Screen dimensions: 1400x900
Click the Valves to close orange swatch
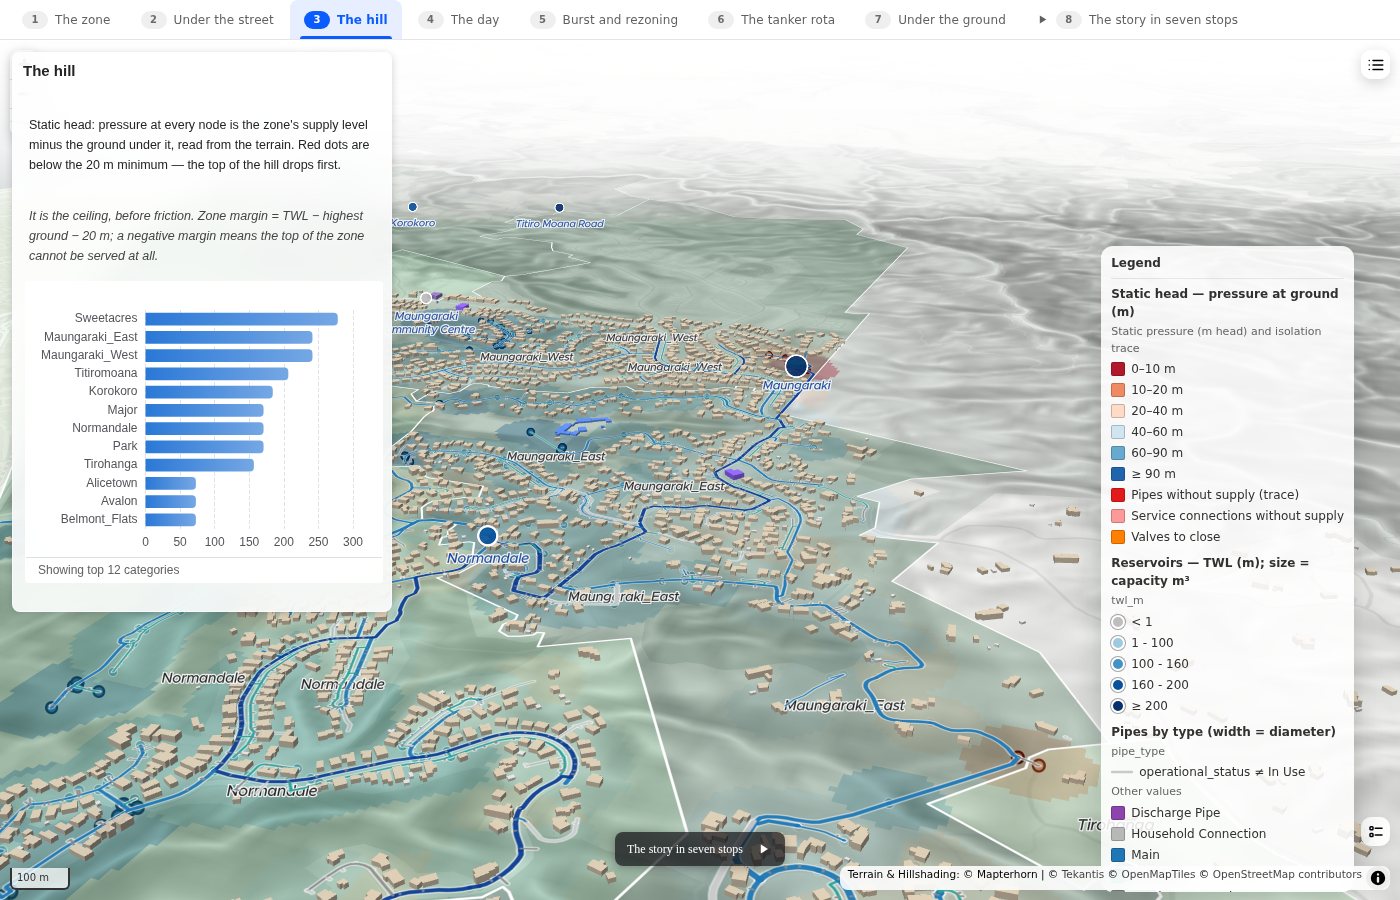pyautogui.click(x=1118, y=537)
